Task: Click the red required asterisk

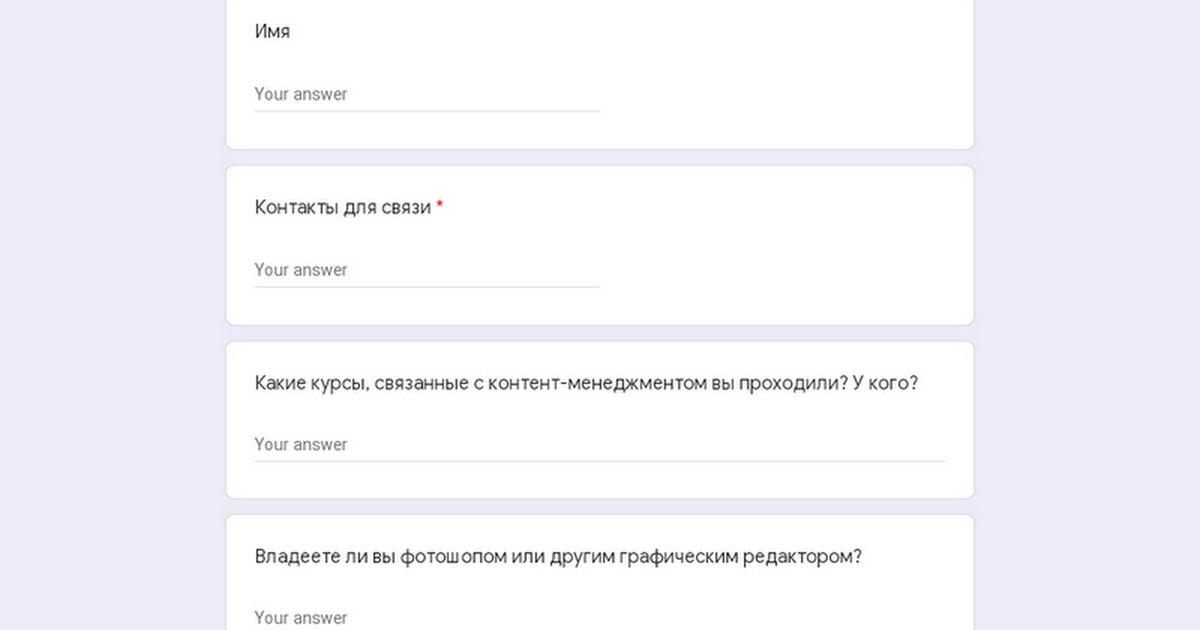Action: [x=440, y=205]
